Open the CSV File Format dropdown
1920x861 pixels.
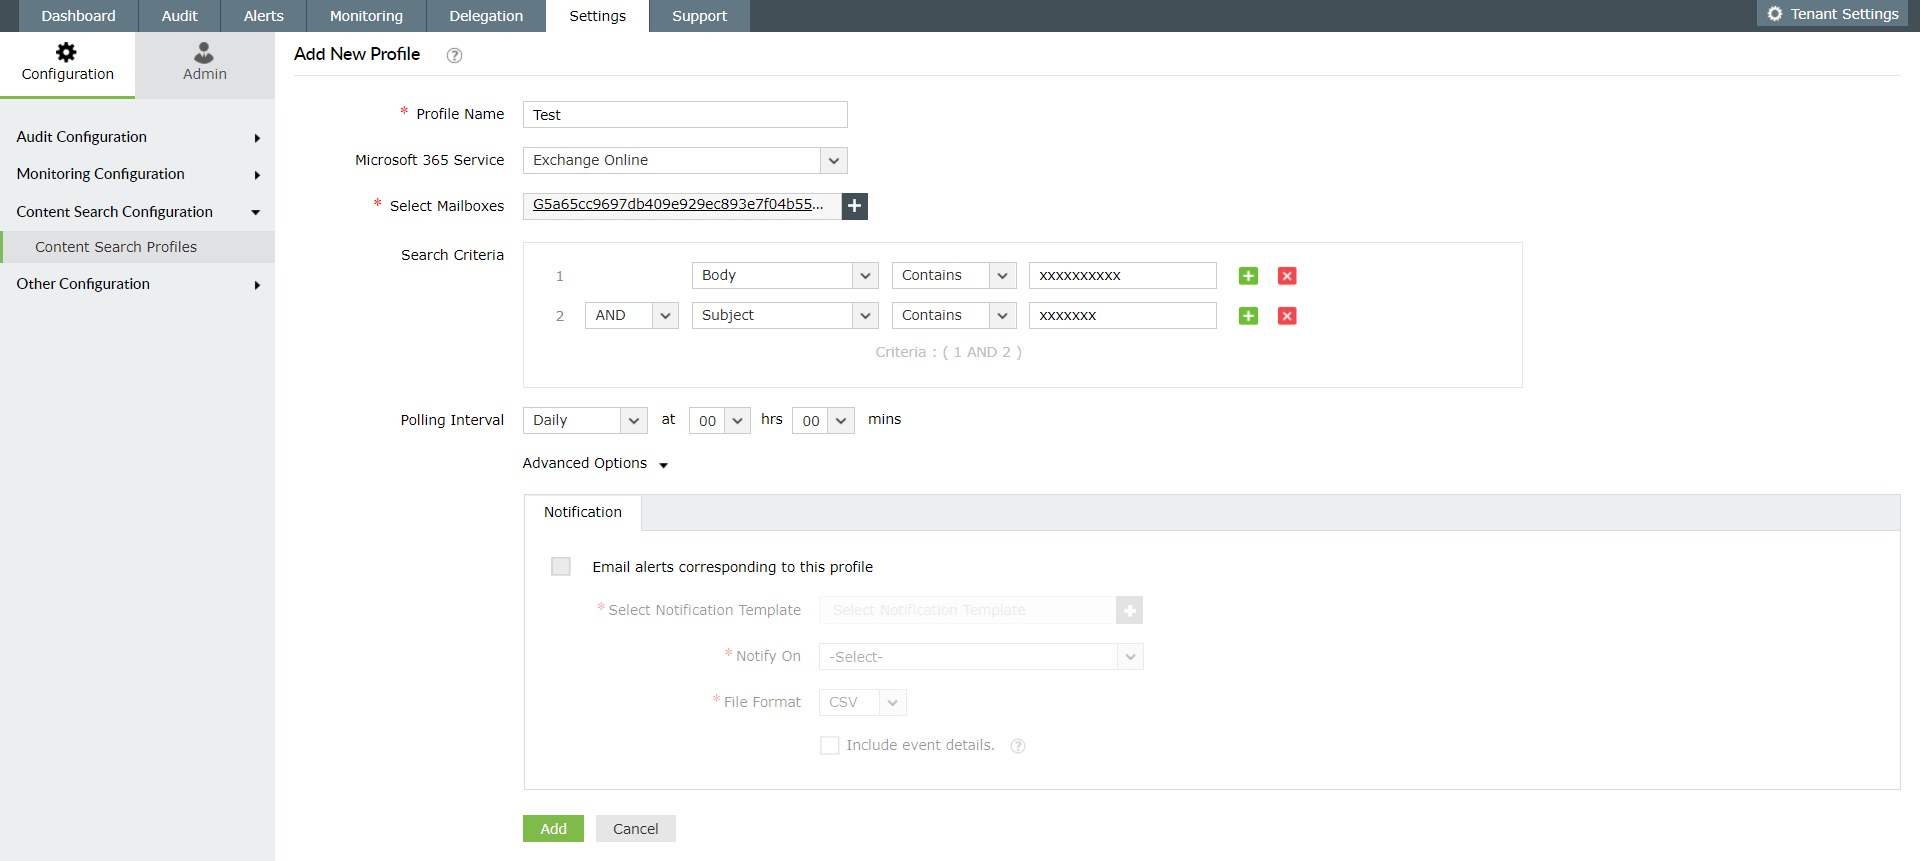863,702
